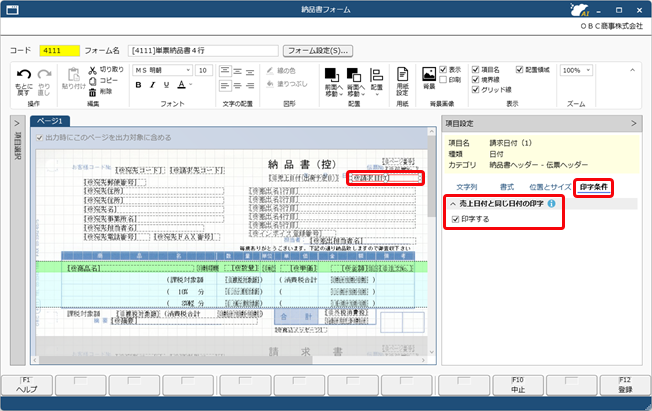Open font color A dropdown arrow
The width and height of the screenshot is (652, 411).
pyautogui.click(x=191, y=84)
